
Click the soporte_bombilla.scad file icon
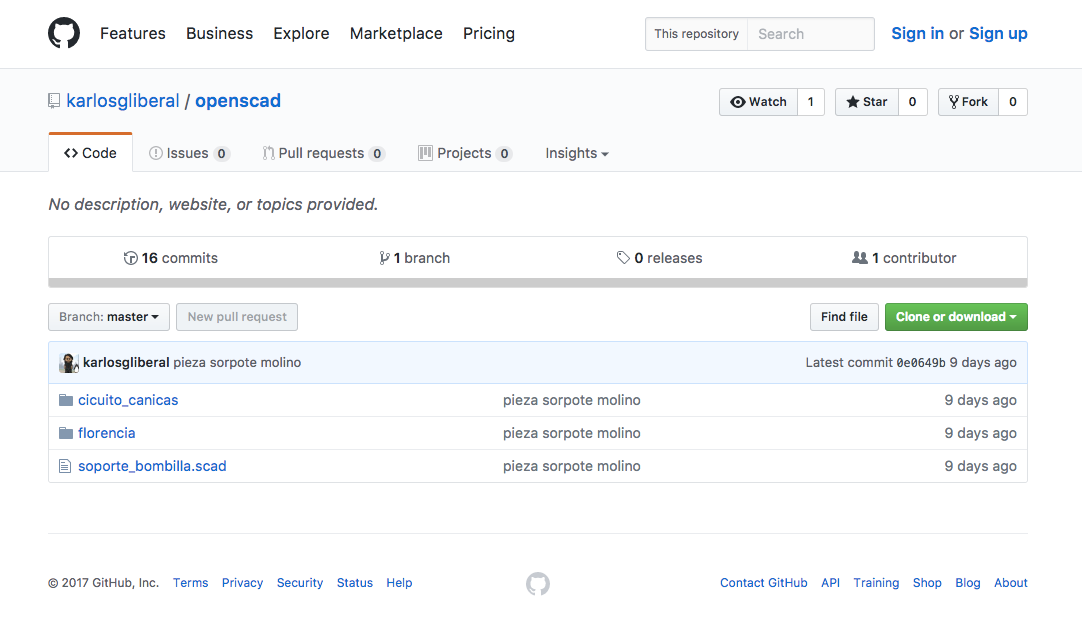(65, 466)
